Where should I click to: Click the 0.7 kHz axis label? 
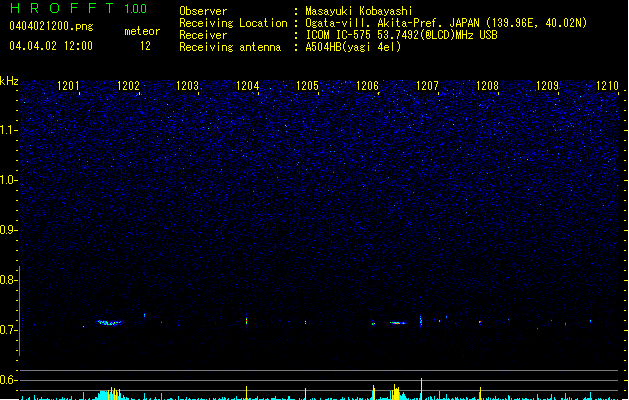click(8, 330)
